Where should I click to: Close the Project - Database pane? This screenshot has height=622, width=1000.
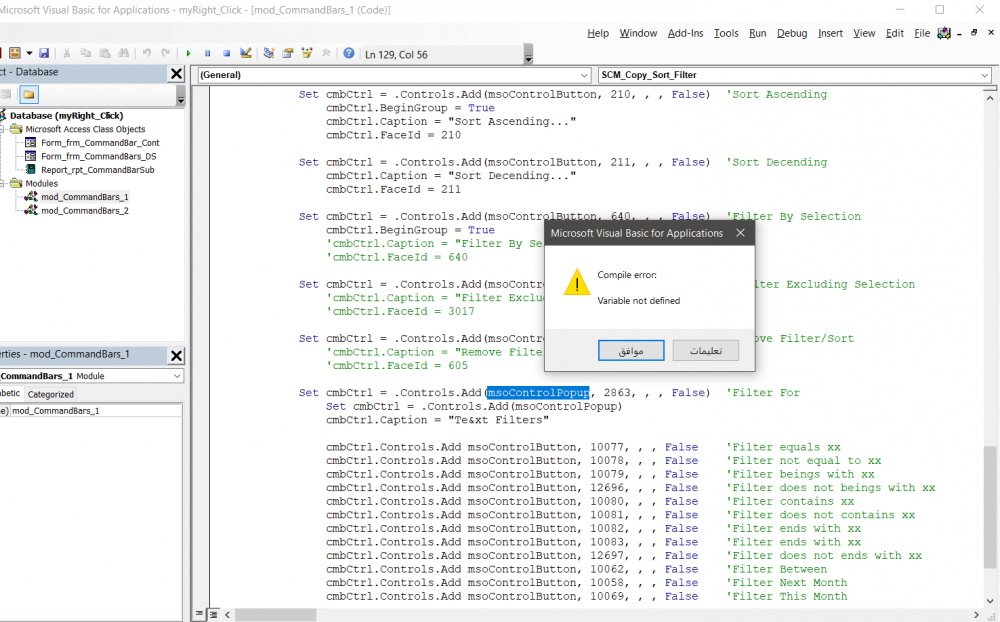tap(177, 74)
